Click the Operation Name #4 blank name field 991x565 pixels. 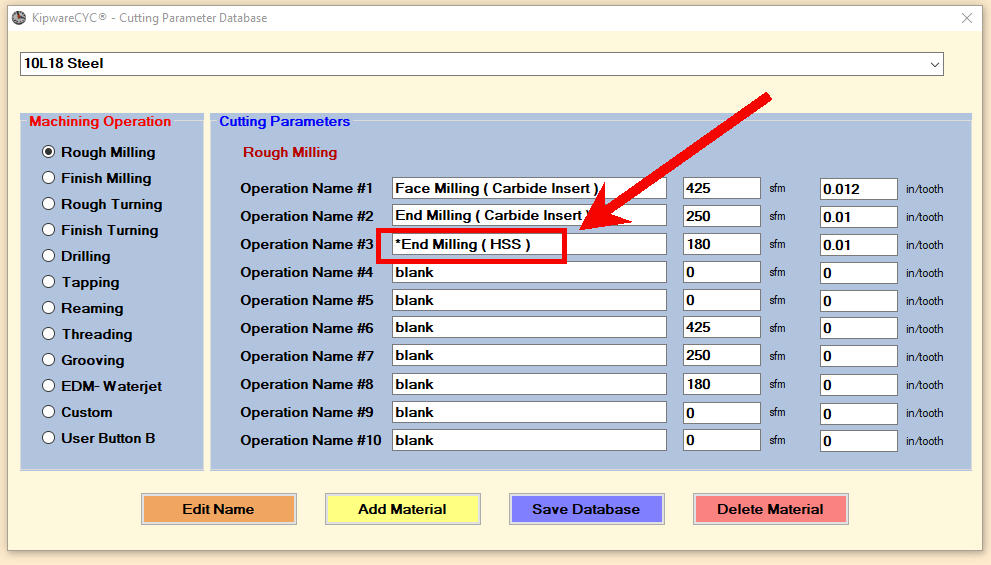click(x=529, y=272)
